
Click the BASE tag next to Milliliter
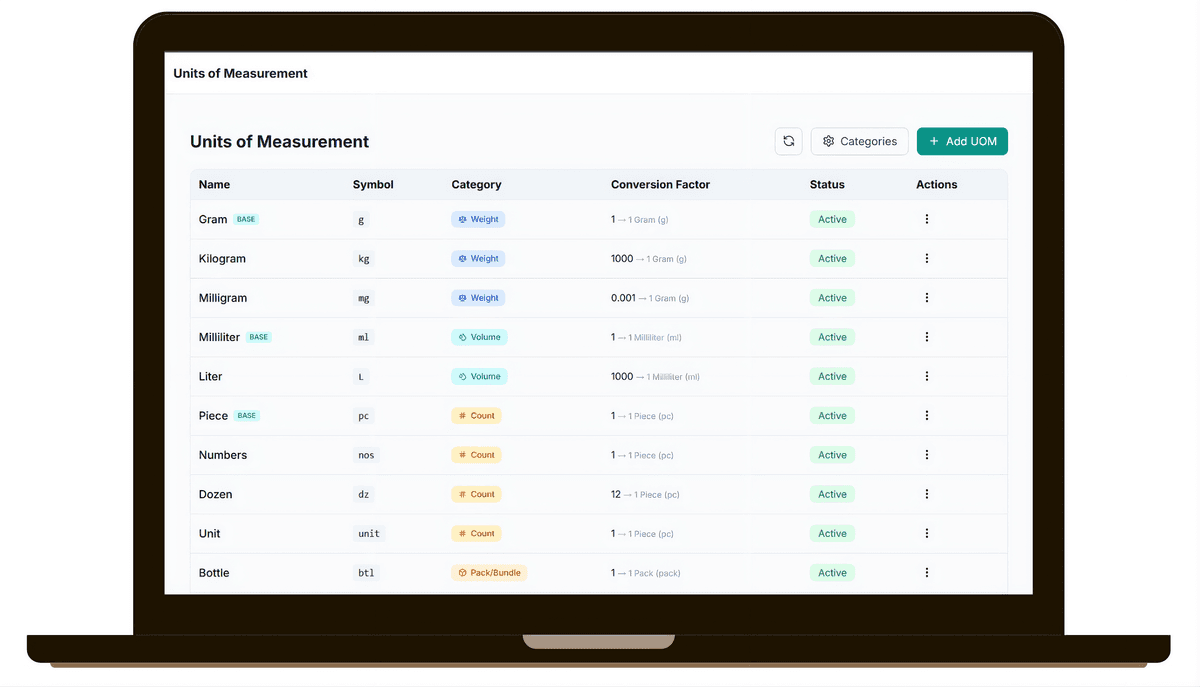[x=259, y=337]
